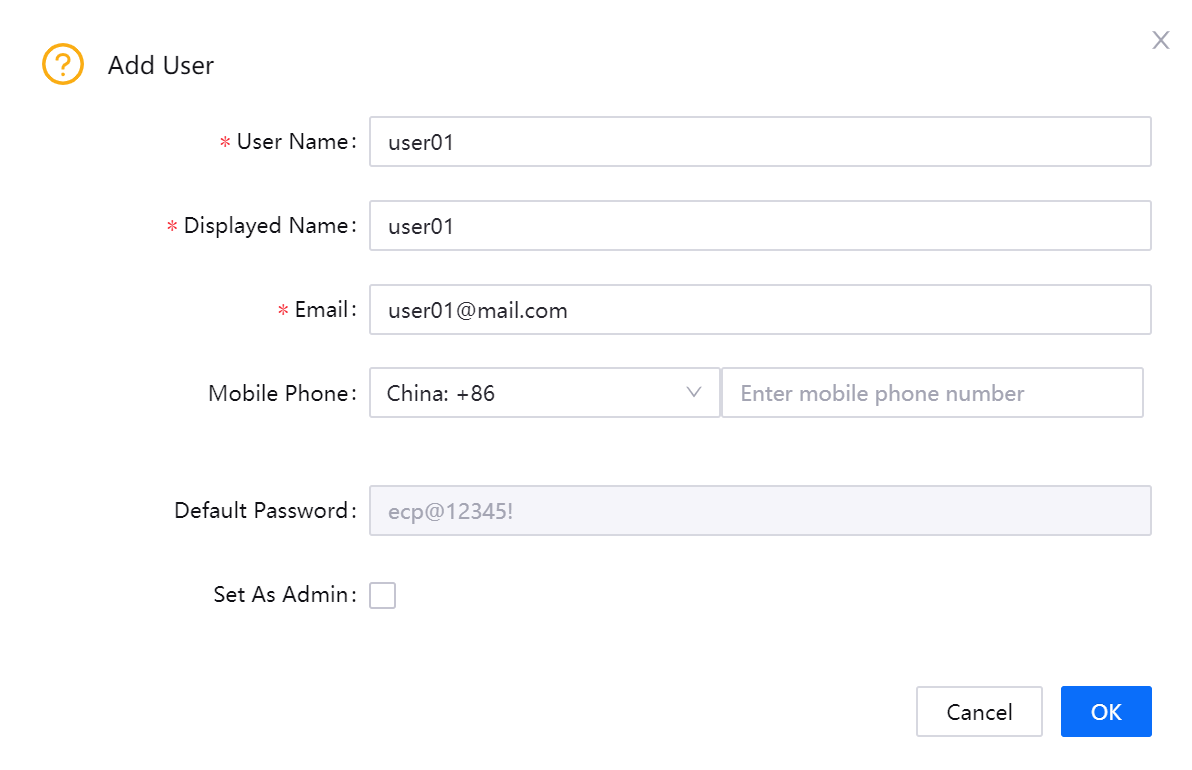Click the Mobile Phone label text
1192x770 pixels.
[279, 394]
